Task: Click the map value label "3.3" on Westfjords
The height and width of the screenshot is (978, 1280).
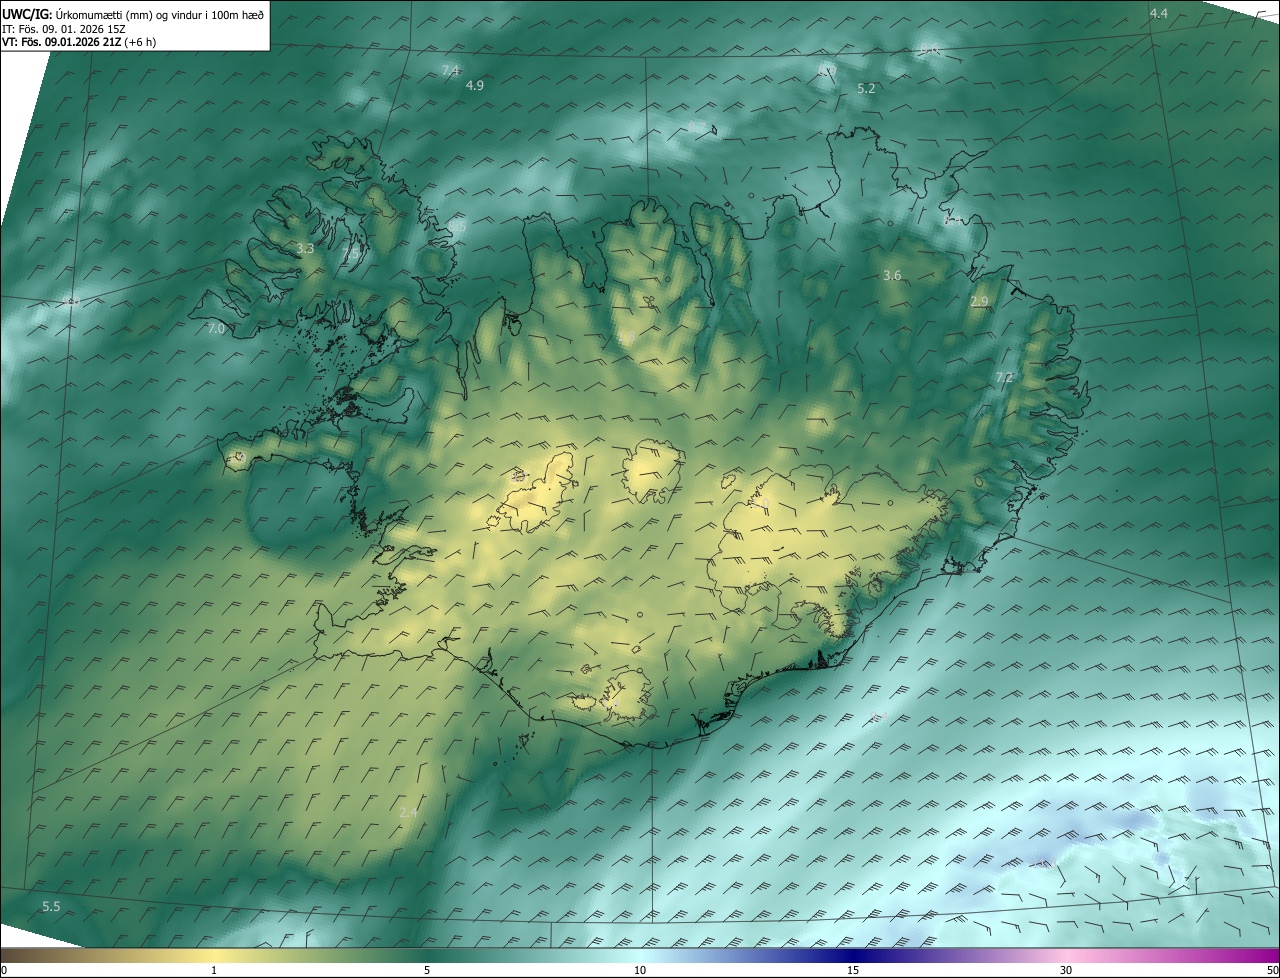Action: pos(305,248)
